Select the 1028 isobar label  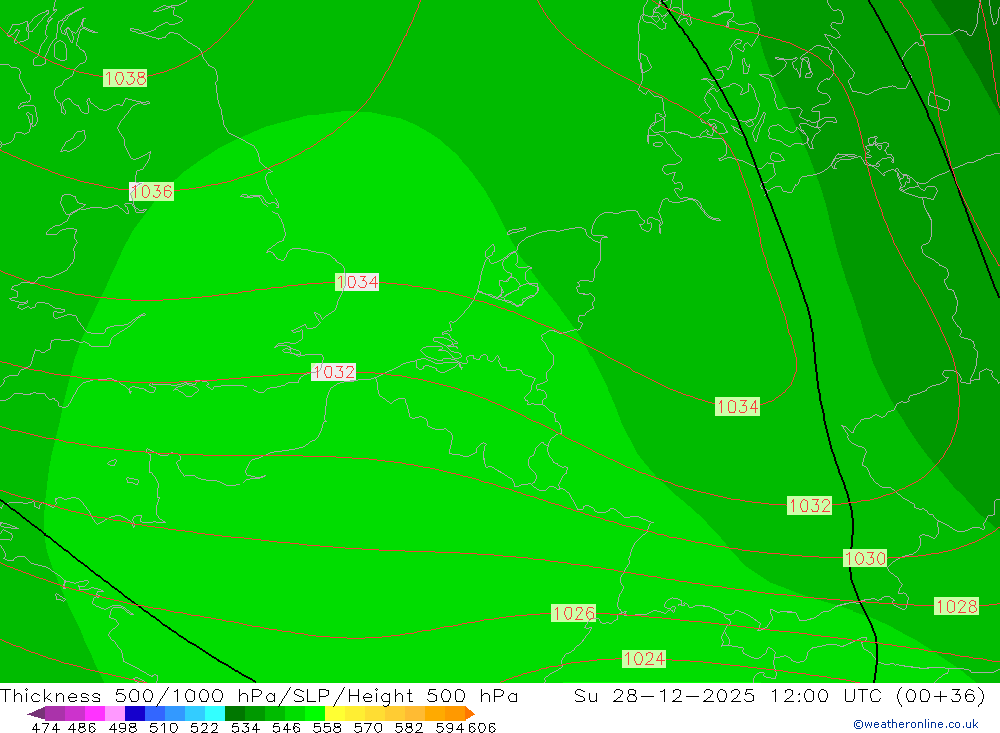click(x=957, y=606)
